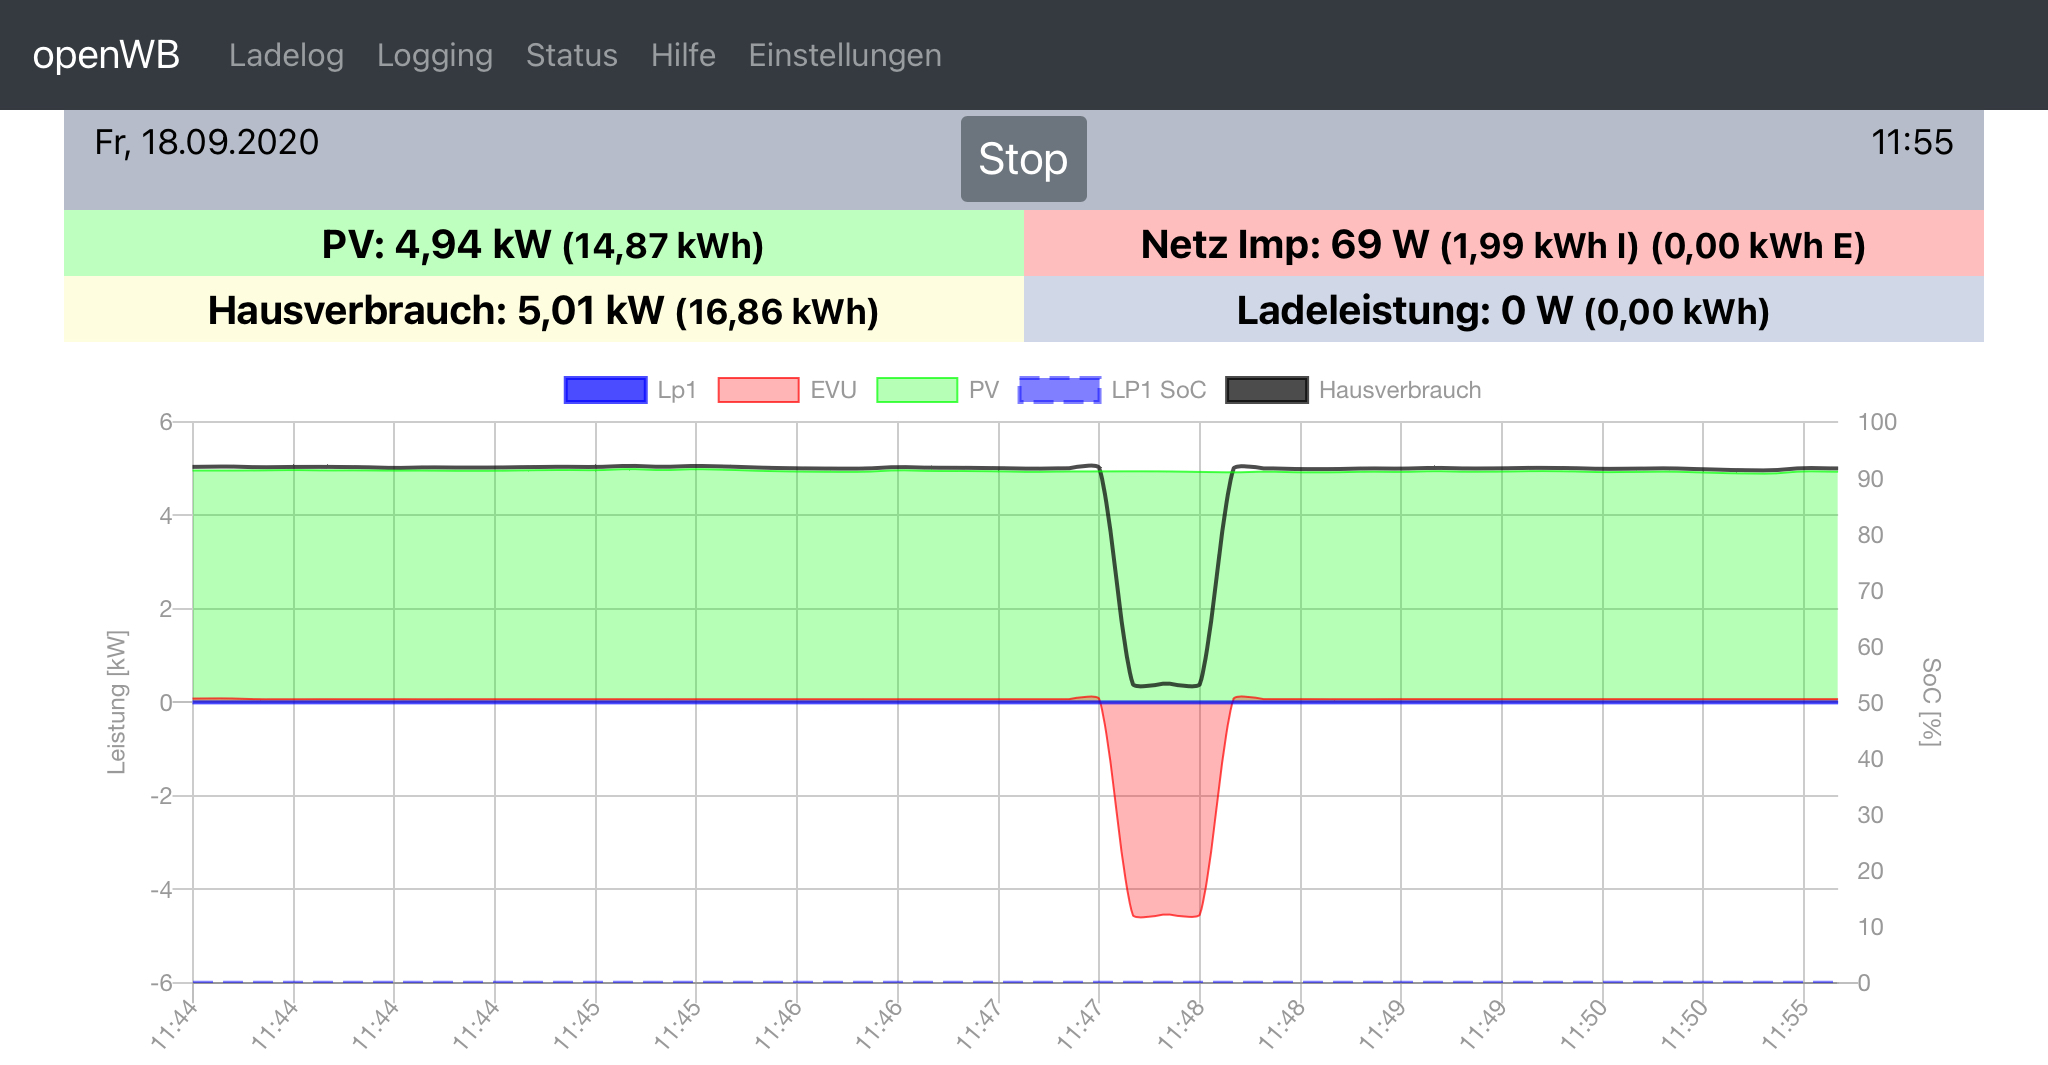Open the Ladelog menu item
2048x1065 pixels.
pos(286,55)
